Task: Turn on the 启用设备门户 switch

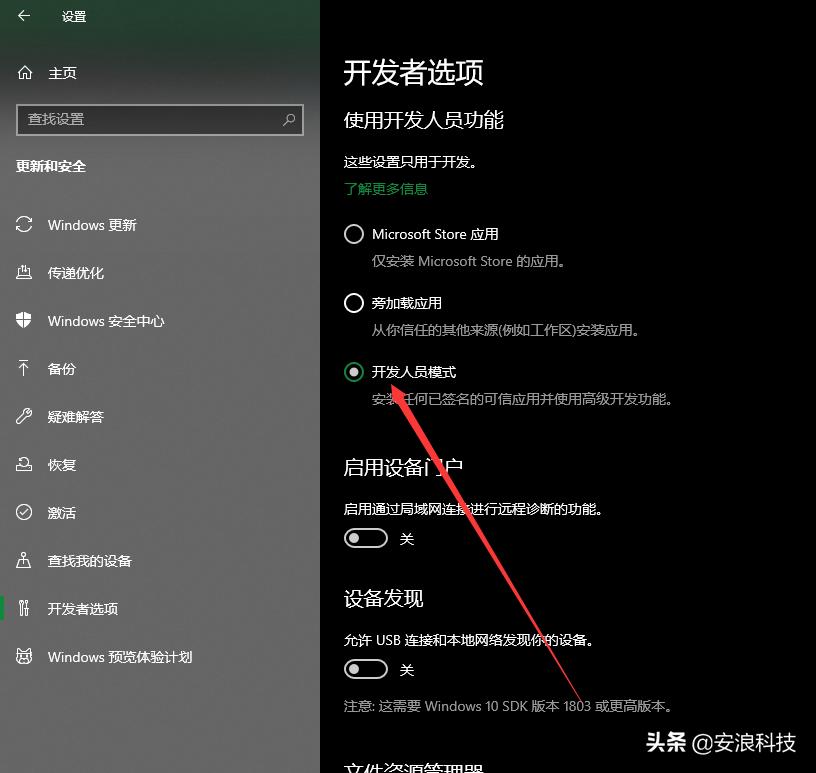Action: [366, 538]
